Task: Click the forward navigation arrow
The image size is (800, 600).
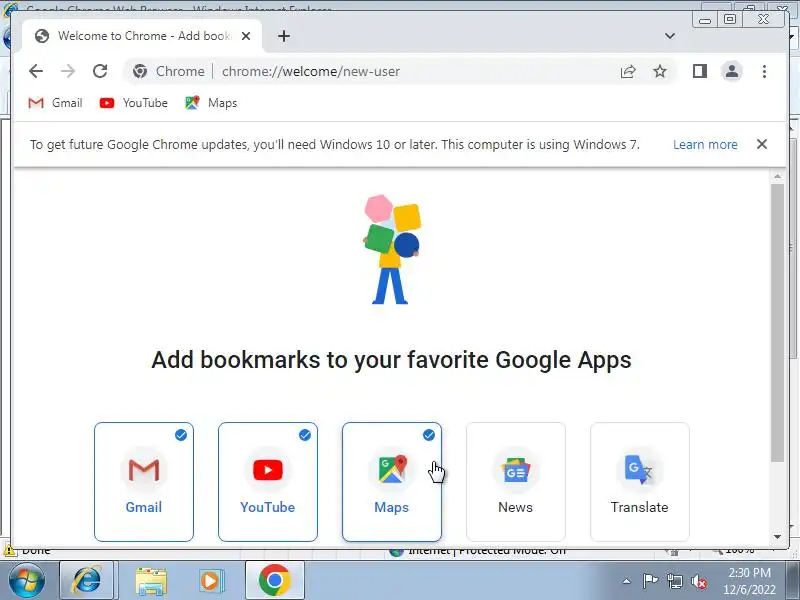Action: point(68,71)
